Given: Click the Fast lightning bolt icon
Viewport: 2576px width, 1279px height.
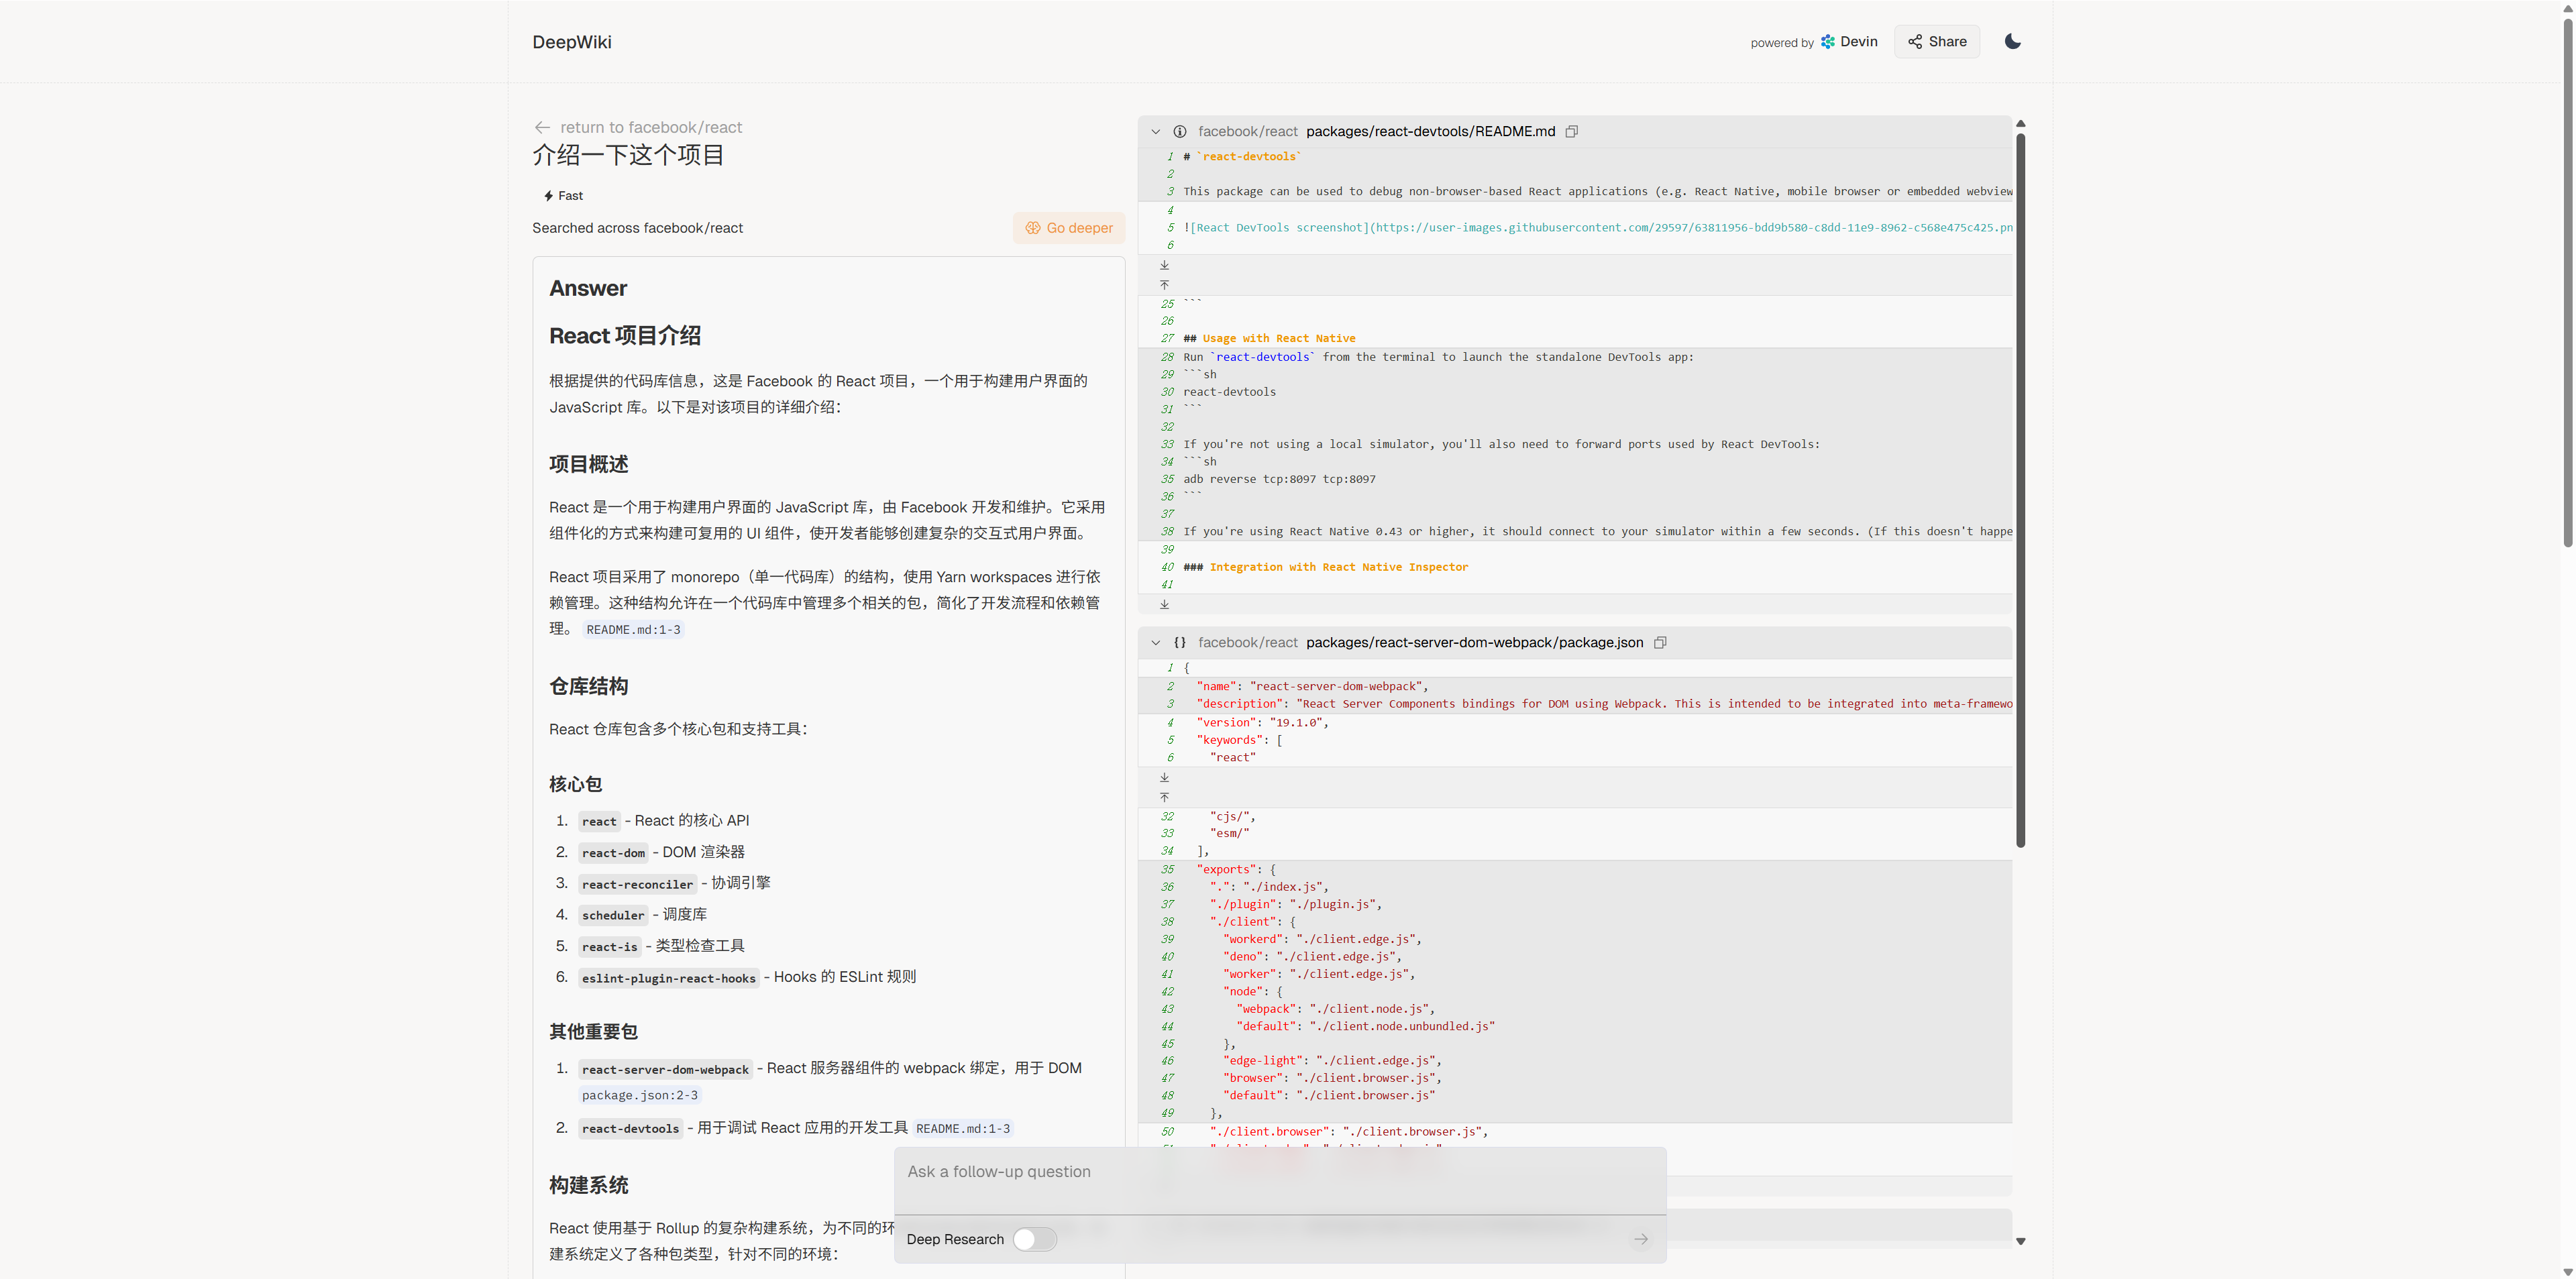Looking at the screenshot, I should (548, 196).
